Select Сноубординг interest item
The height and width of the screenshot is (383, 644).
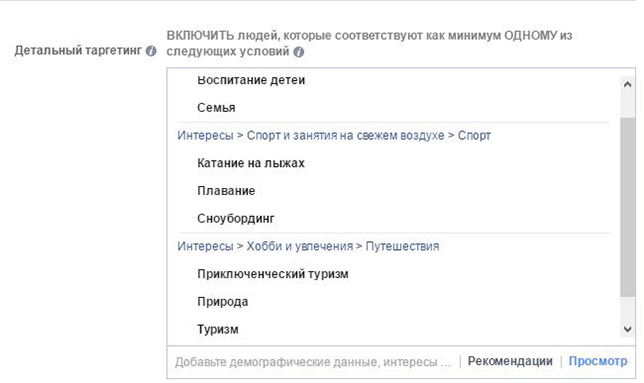[235, 218]
